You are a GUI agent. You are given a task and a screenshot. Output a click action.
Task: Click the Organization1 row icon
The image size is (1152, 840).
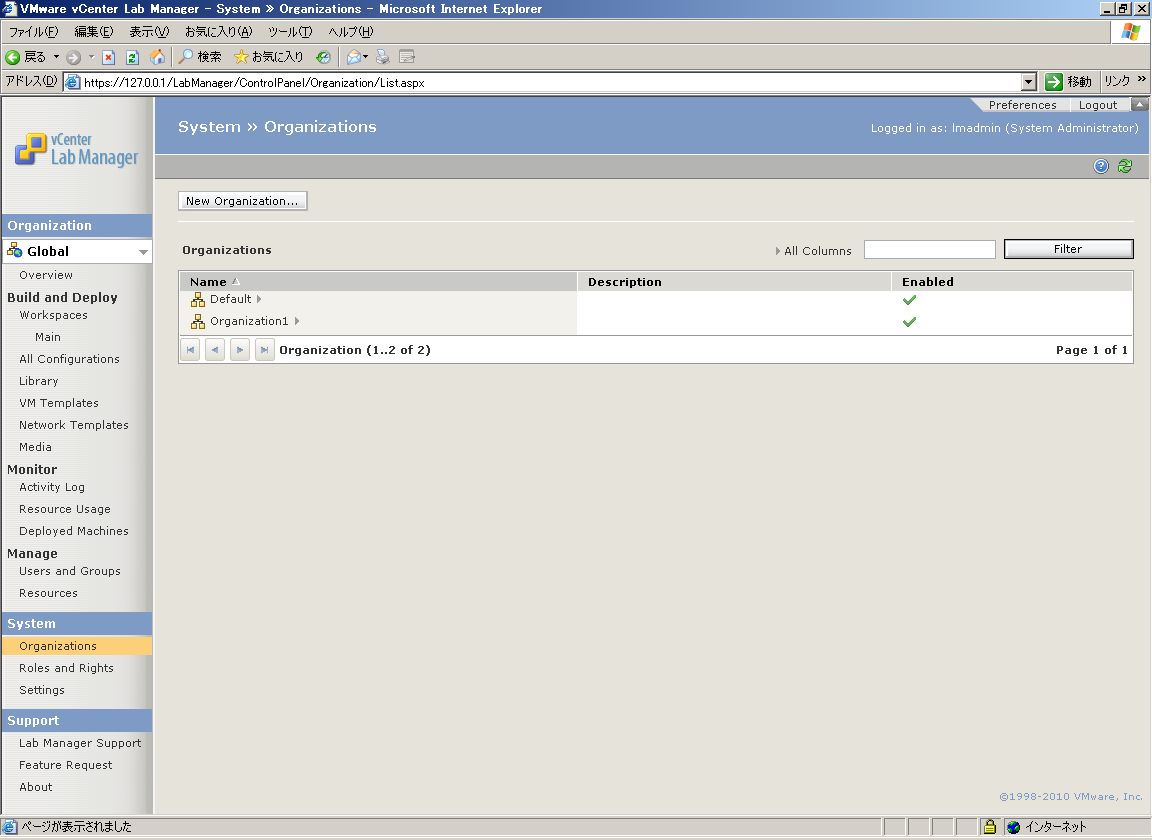tap(198, 321)
